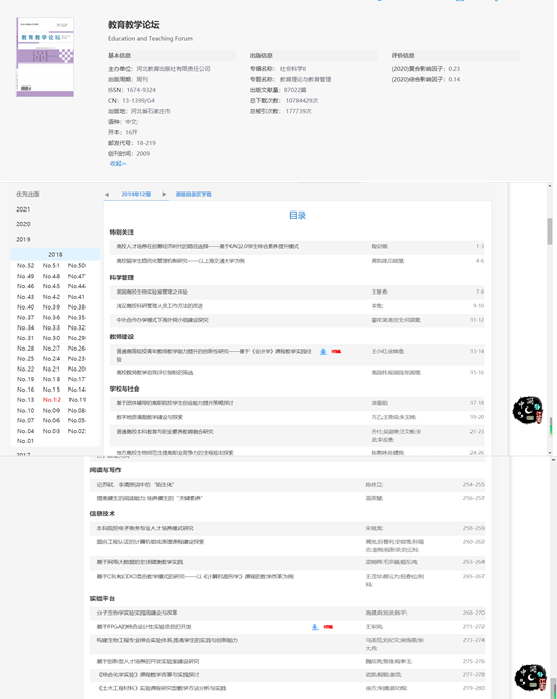Viewport: 557px width, 699px height.
Task: Go to next issue with right arrow
Action: pyautogui.click(x=164, y=194)
